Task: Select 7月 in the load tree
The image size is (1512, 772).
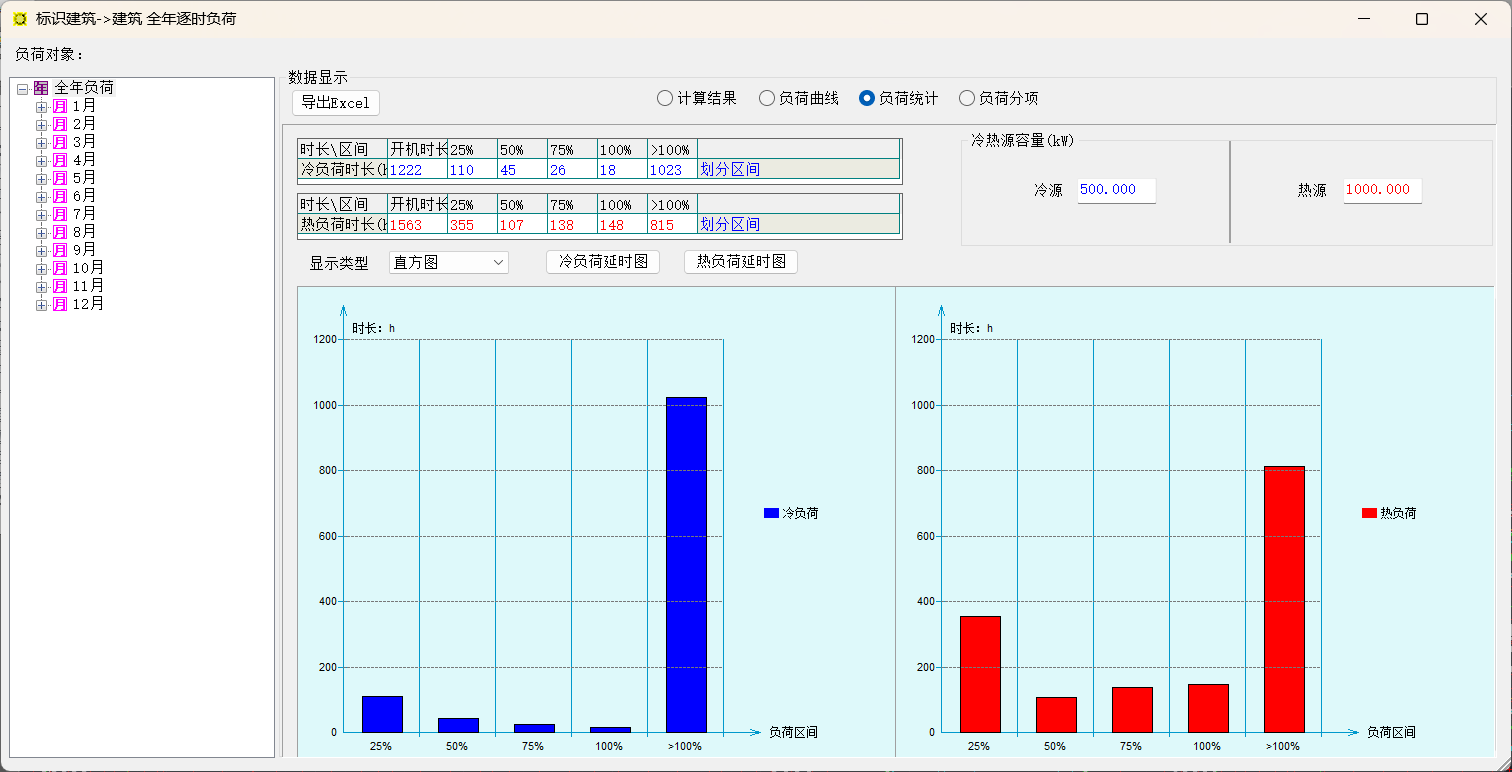Action: pyautogui.click(x=84, y=214)
